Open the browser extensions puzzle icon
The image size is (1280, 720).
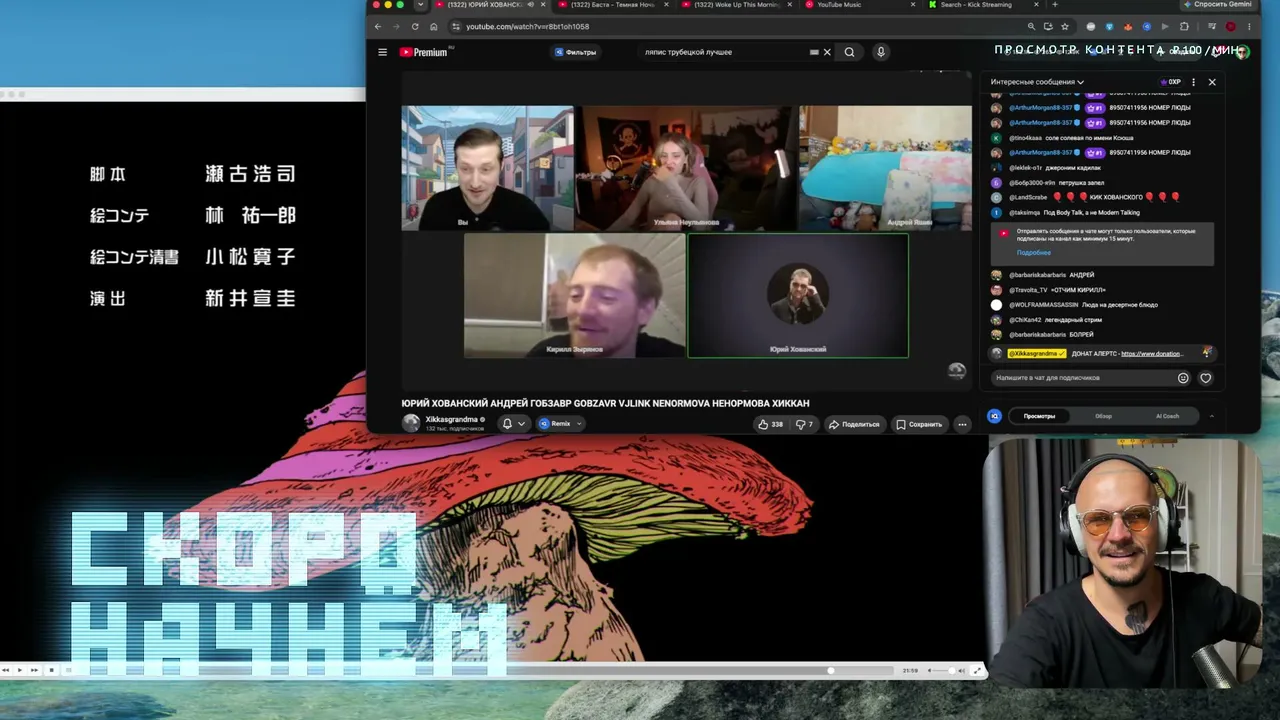(x=1184, y=27)
